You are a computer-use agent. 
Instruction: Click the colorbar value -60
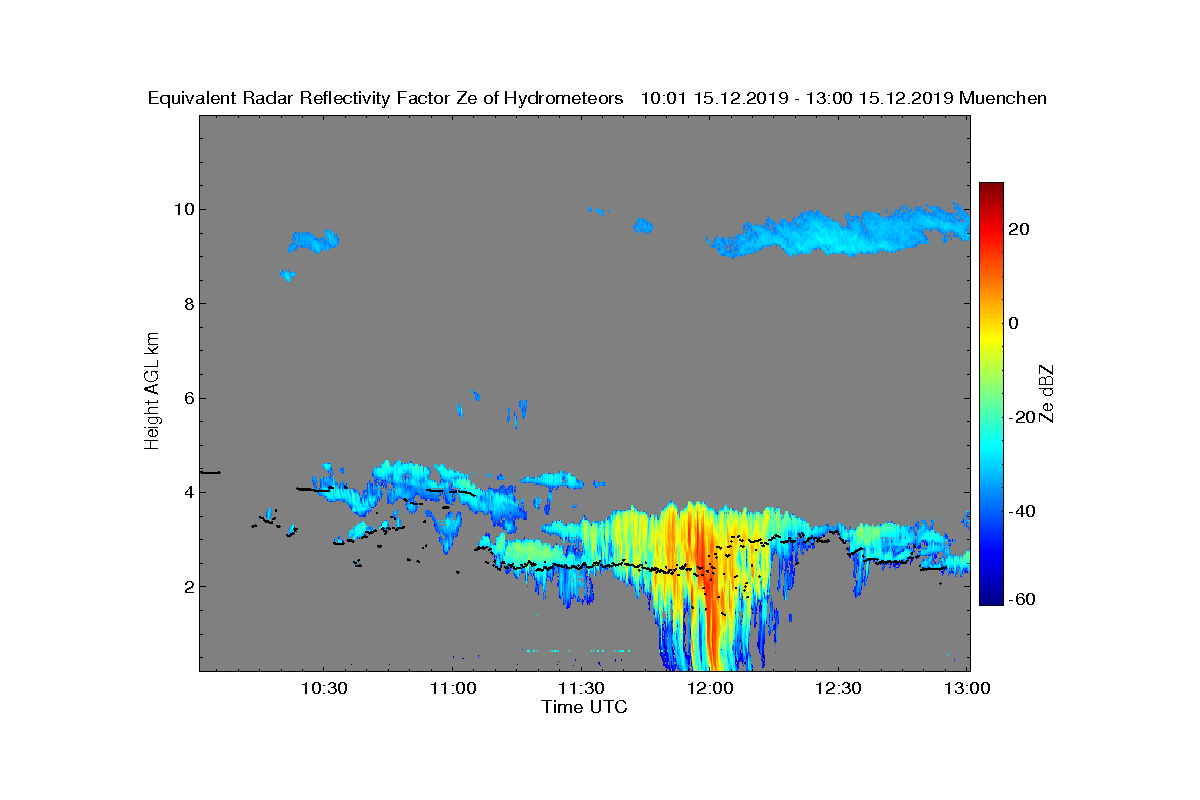click(1020, 600)
